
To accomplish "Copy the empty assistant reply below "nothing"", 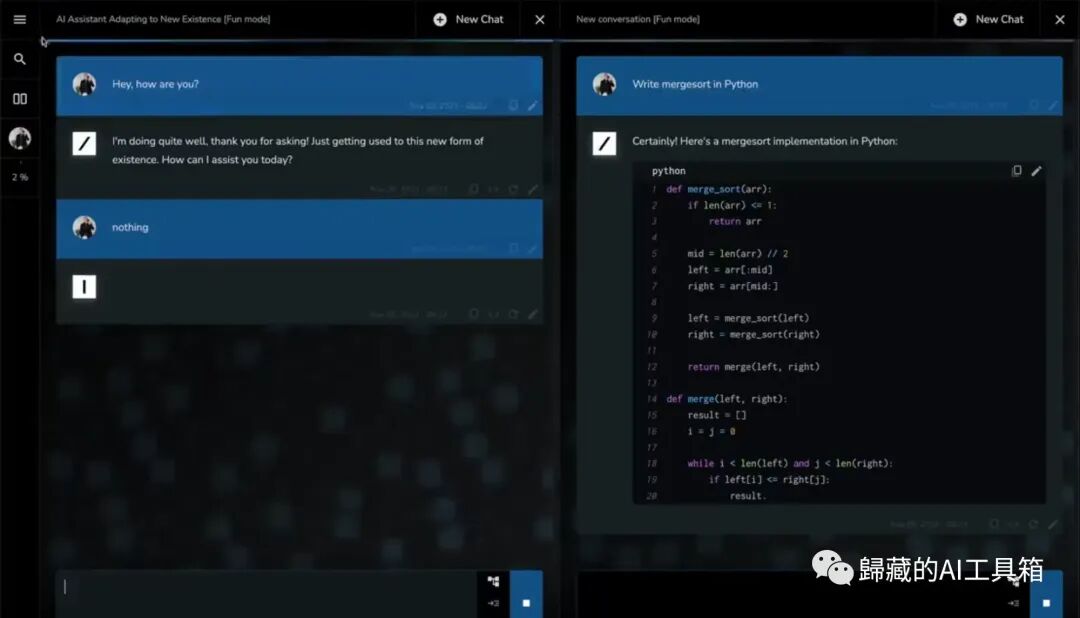I will click(473, 314).
